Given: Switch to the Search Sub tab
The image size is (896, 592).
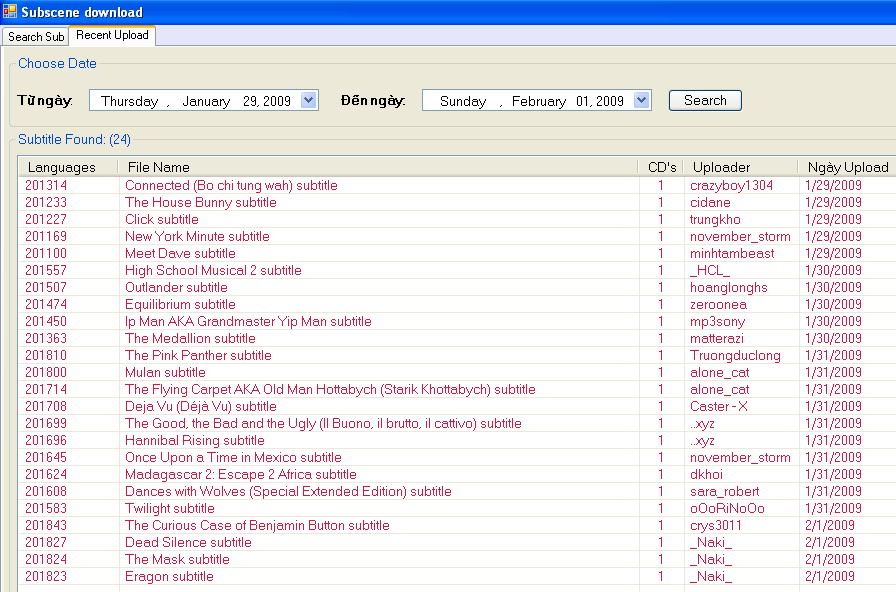Looking at the screenshot, I should pos(35,37).
